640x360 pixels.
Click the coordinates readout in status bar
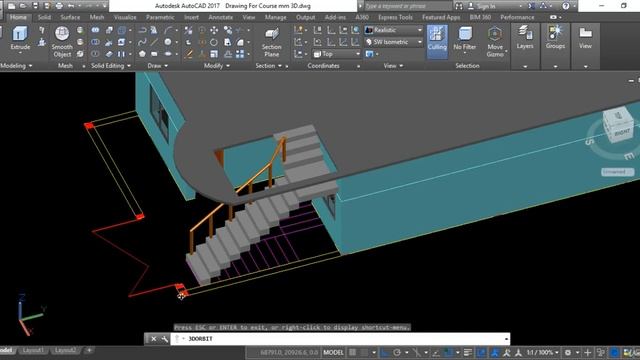289,352
